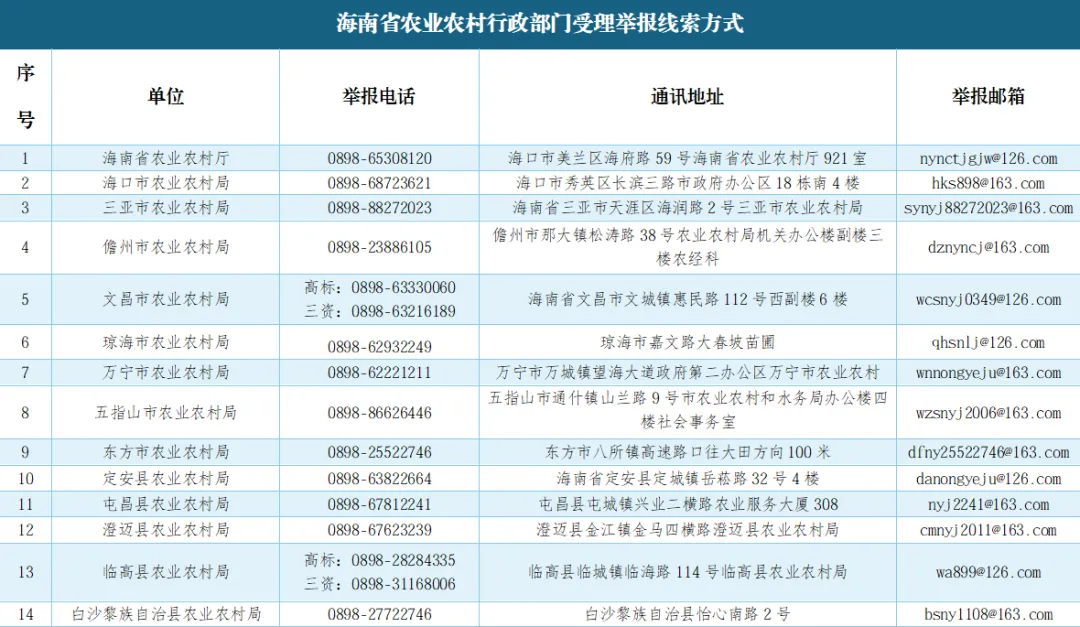
Task: Select the 儋州市农业农村局 cell
Action: click(x=166, y=247)
